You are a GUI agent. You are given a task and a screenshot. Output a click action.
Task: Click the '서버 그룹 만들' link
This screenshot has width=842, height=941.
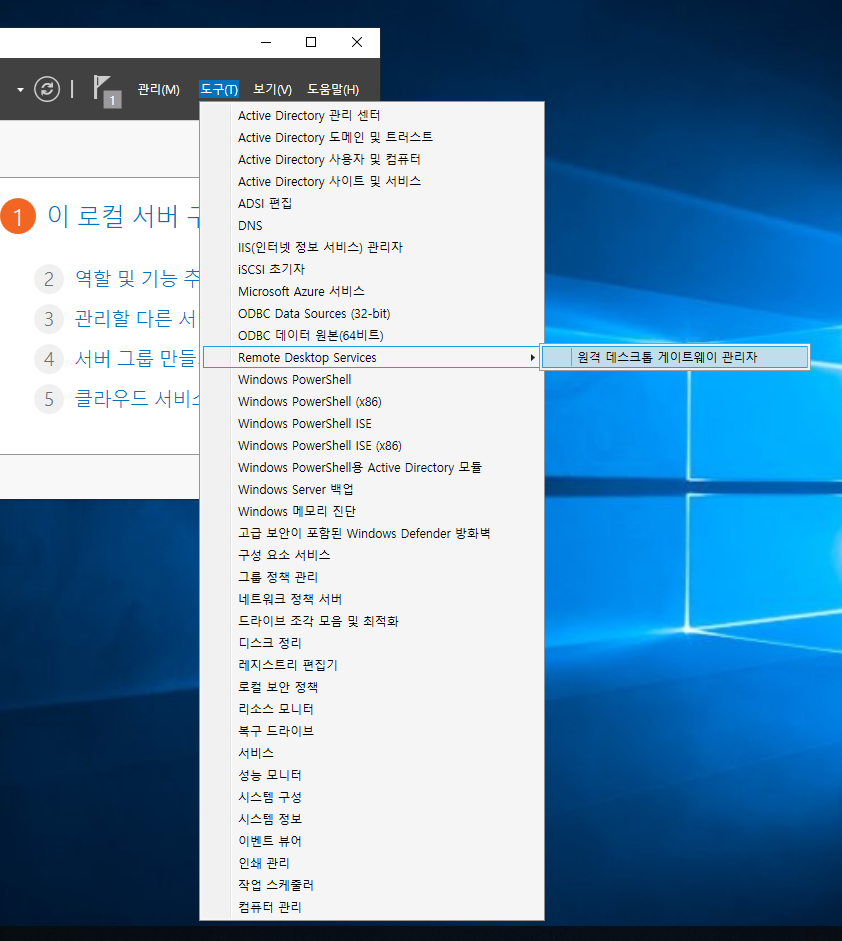tap(137, 359)
